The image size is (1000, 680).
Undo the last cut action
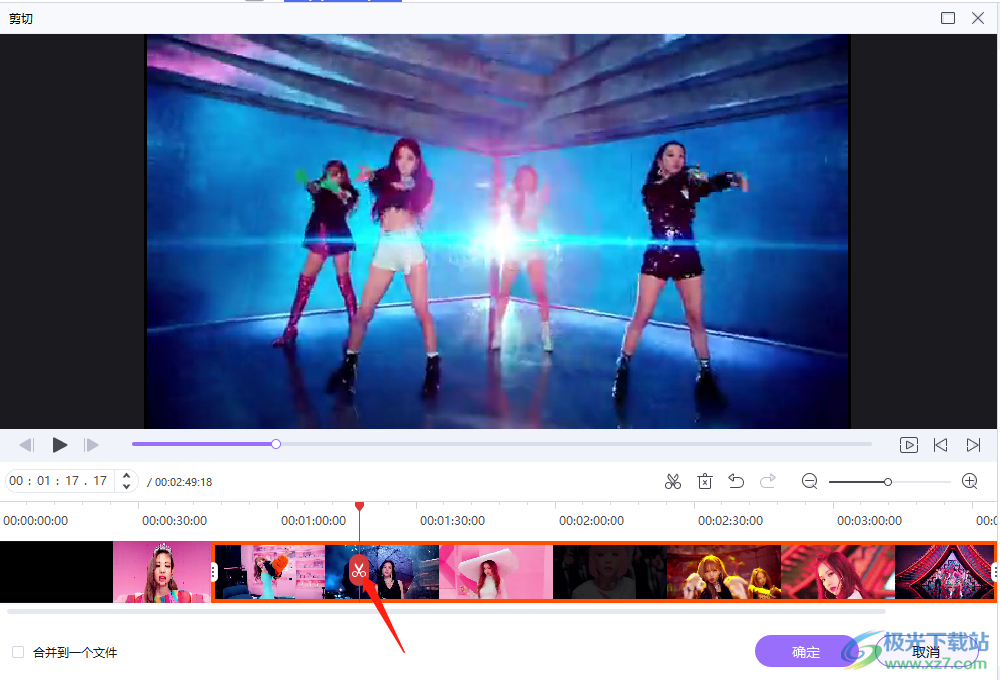pos(736,481)
